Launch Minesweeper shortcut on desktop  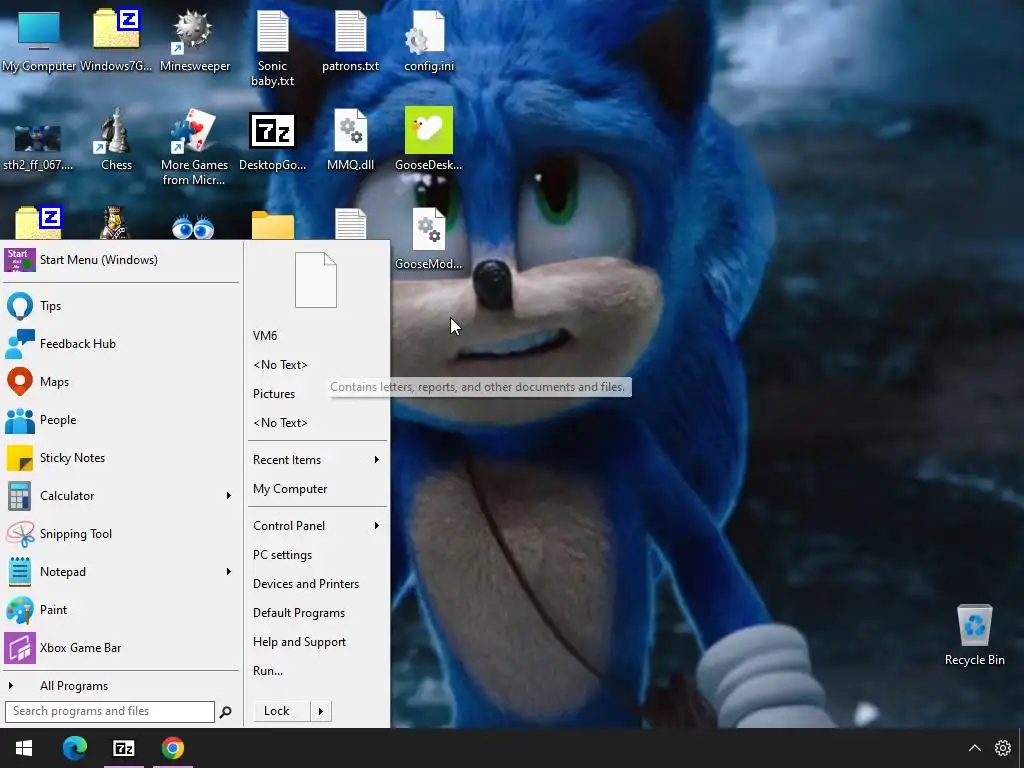[x=195, y=40]
